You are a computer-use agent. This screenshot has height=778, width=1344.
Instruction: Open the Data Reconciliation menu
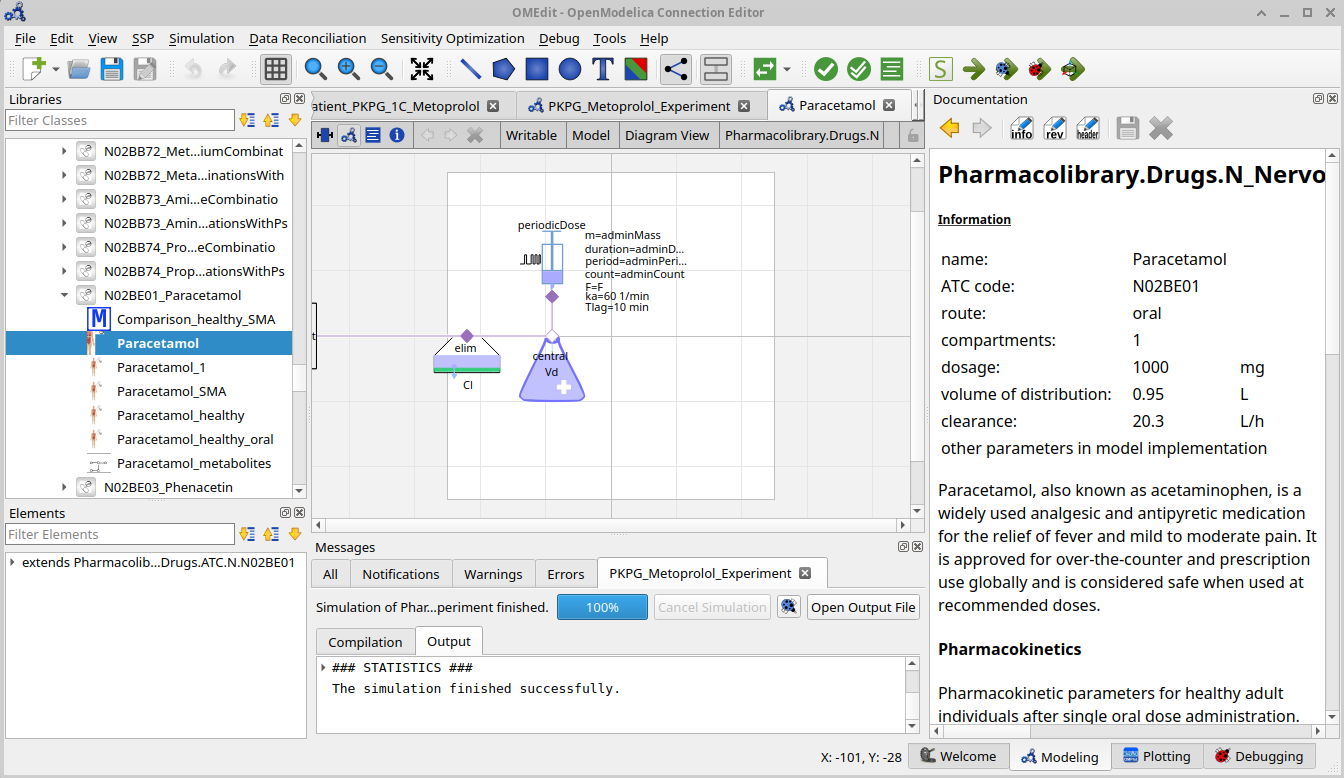[308, 38]
